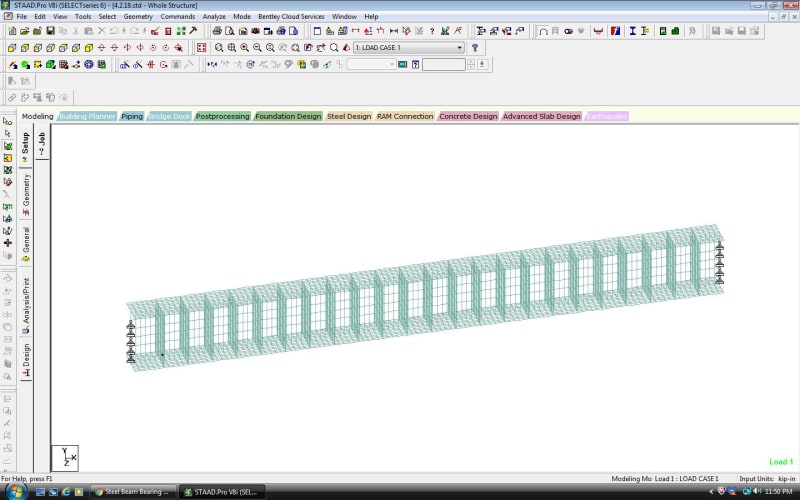Click the Zoom In plus magnifier

pos(244,48)
